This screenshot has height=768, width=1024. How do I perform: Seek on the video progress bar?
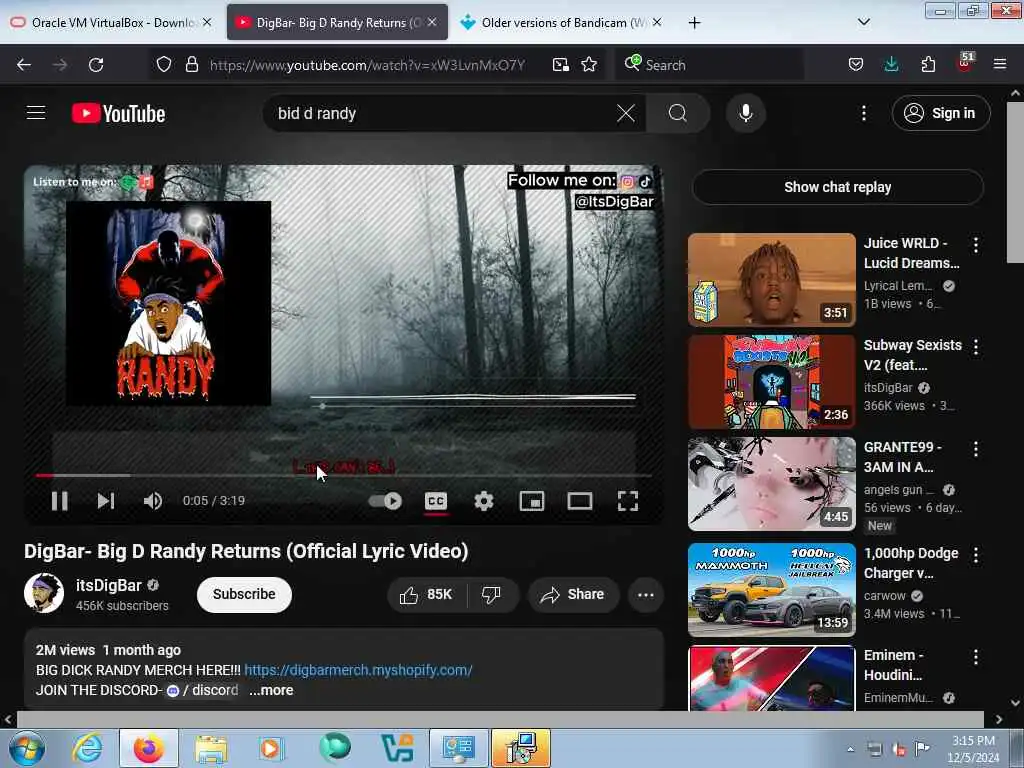(344, 475)
